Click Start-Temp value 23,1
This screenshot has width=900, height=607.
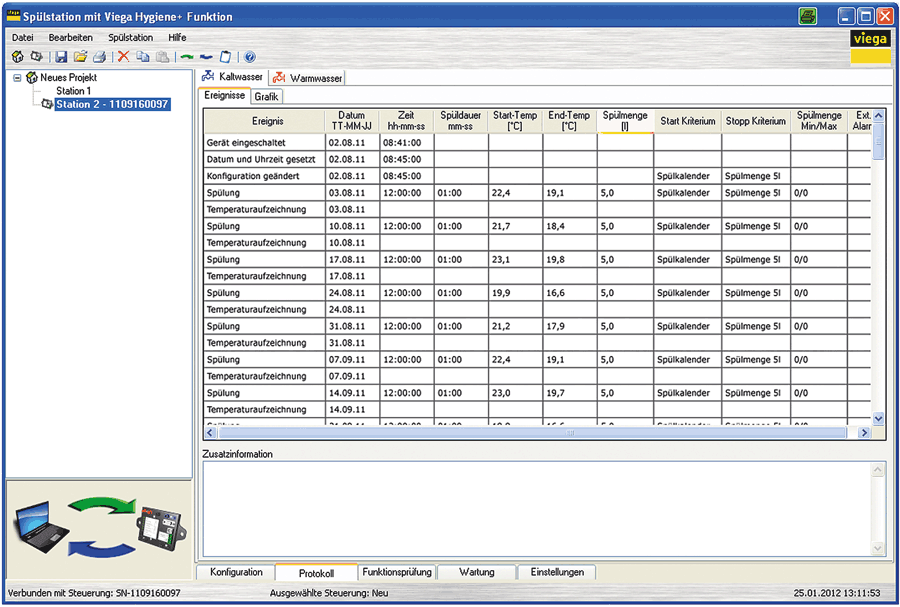pos(501,259)
